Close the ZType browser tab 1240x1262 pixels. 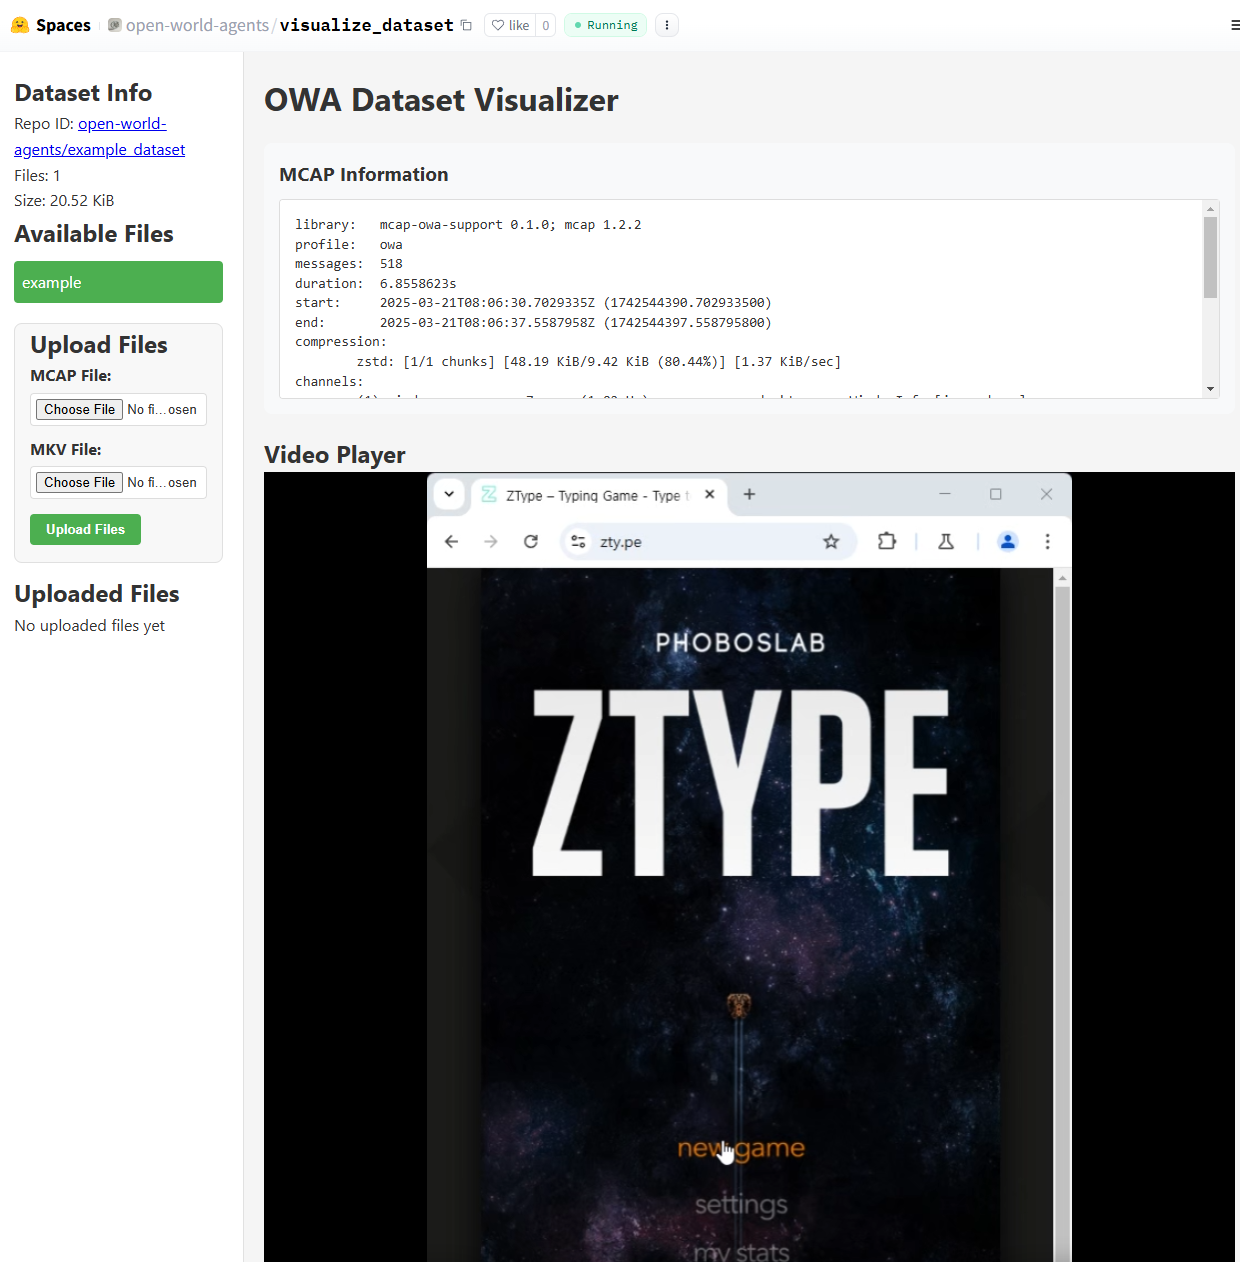(x=709, y=494)
